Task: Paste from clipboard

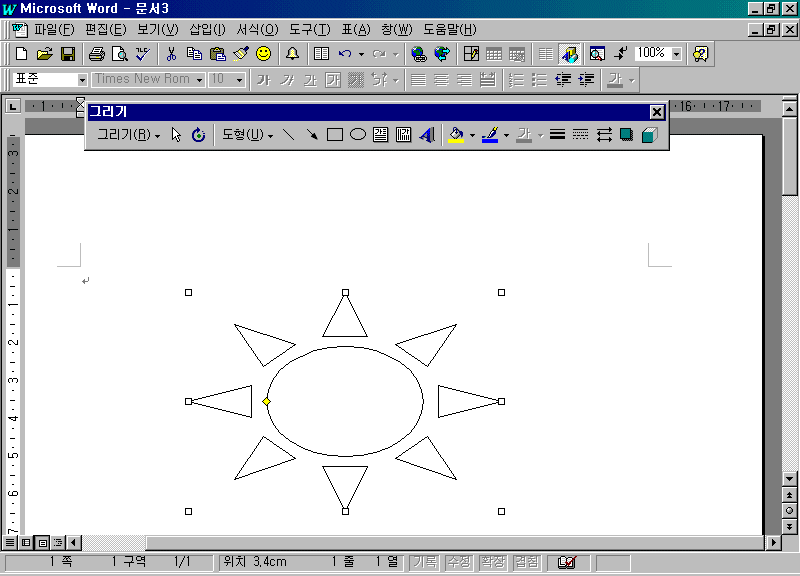Action: pyautogui.click(x=218, y=54)
